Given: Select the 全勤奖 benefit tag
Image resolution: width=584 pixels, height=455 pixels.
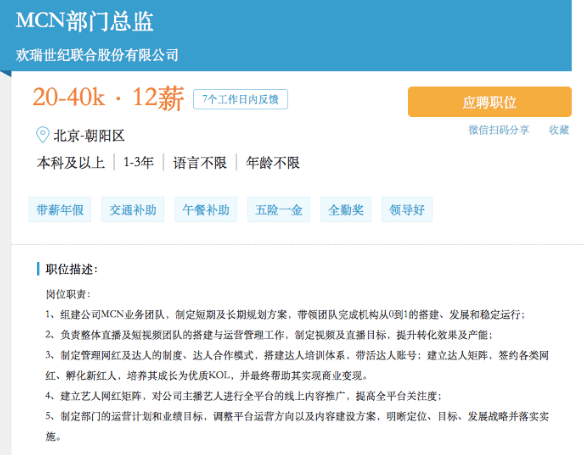Looking at the screenshot, I should pos(346,210).
